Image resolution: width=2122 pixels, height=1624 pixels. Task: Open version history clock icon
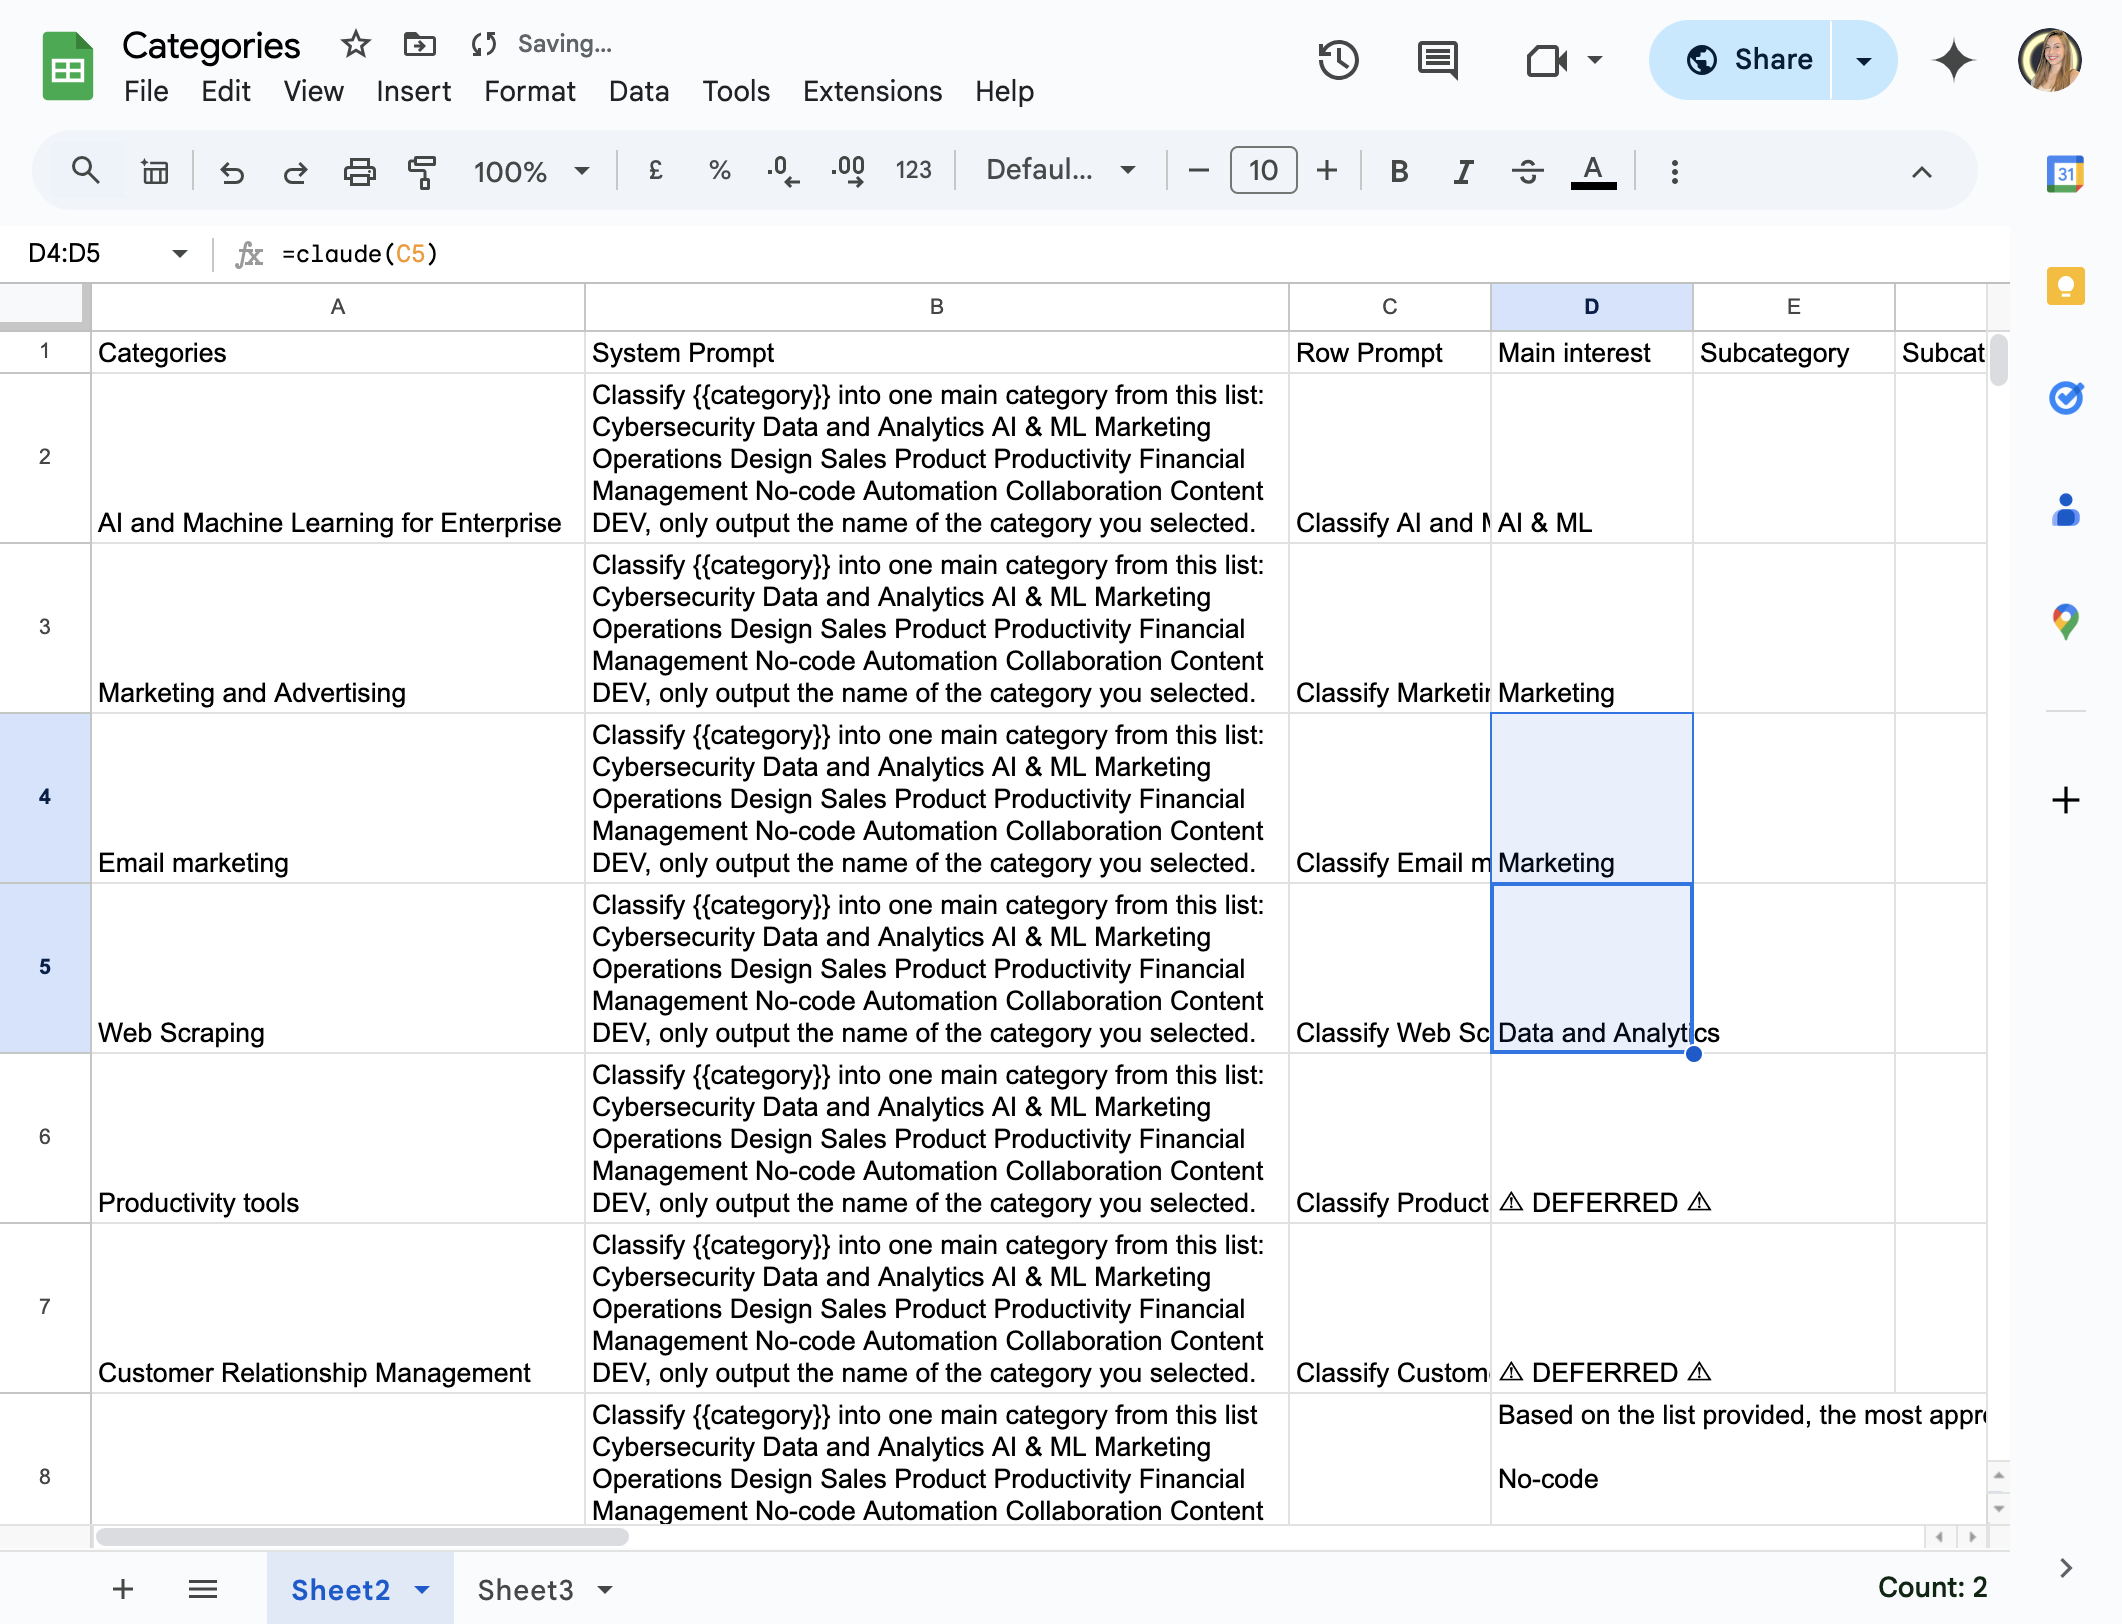point(1338,60)
